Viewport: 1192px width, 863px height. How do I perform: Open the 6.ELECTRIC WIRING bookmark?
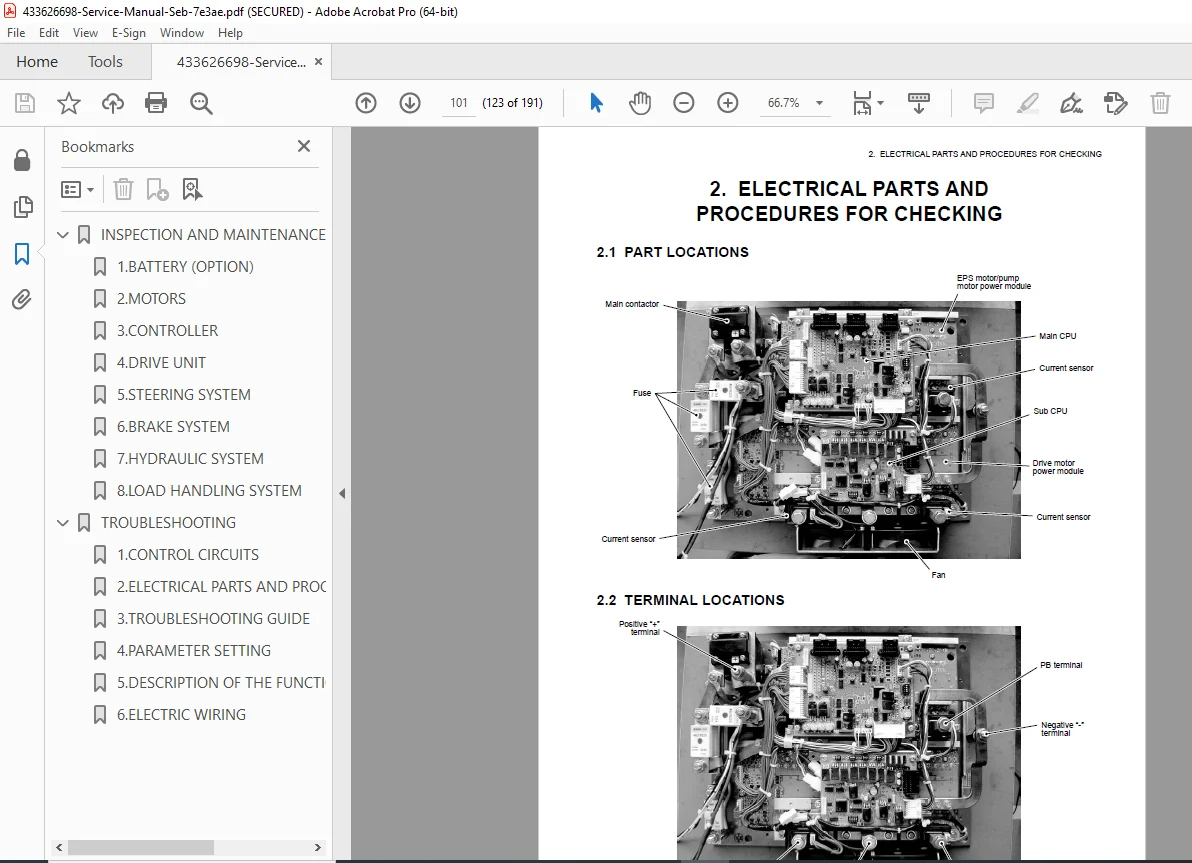pyautogui.click(x=181, y=715)
